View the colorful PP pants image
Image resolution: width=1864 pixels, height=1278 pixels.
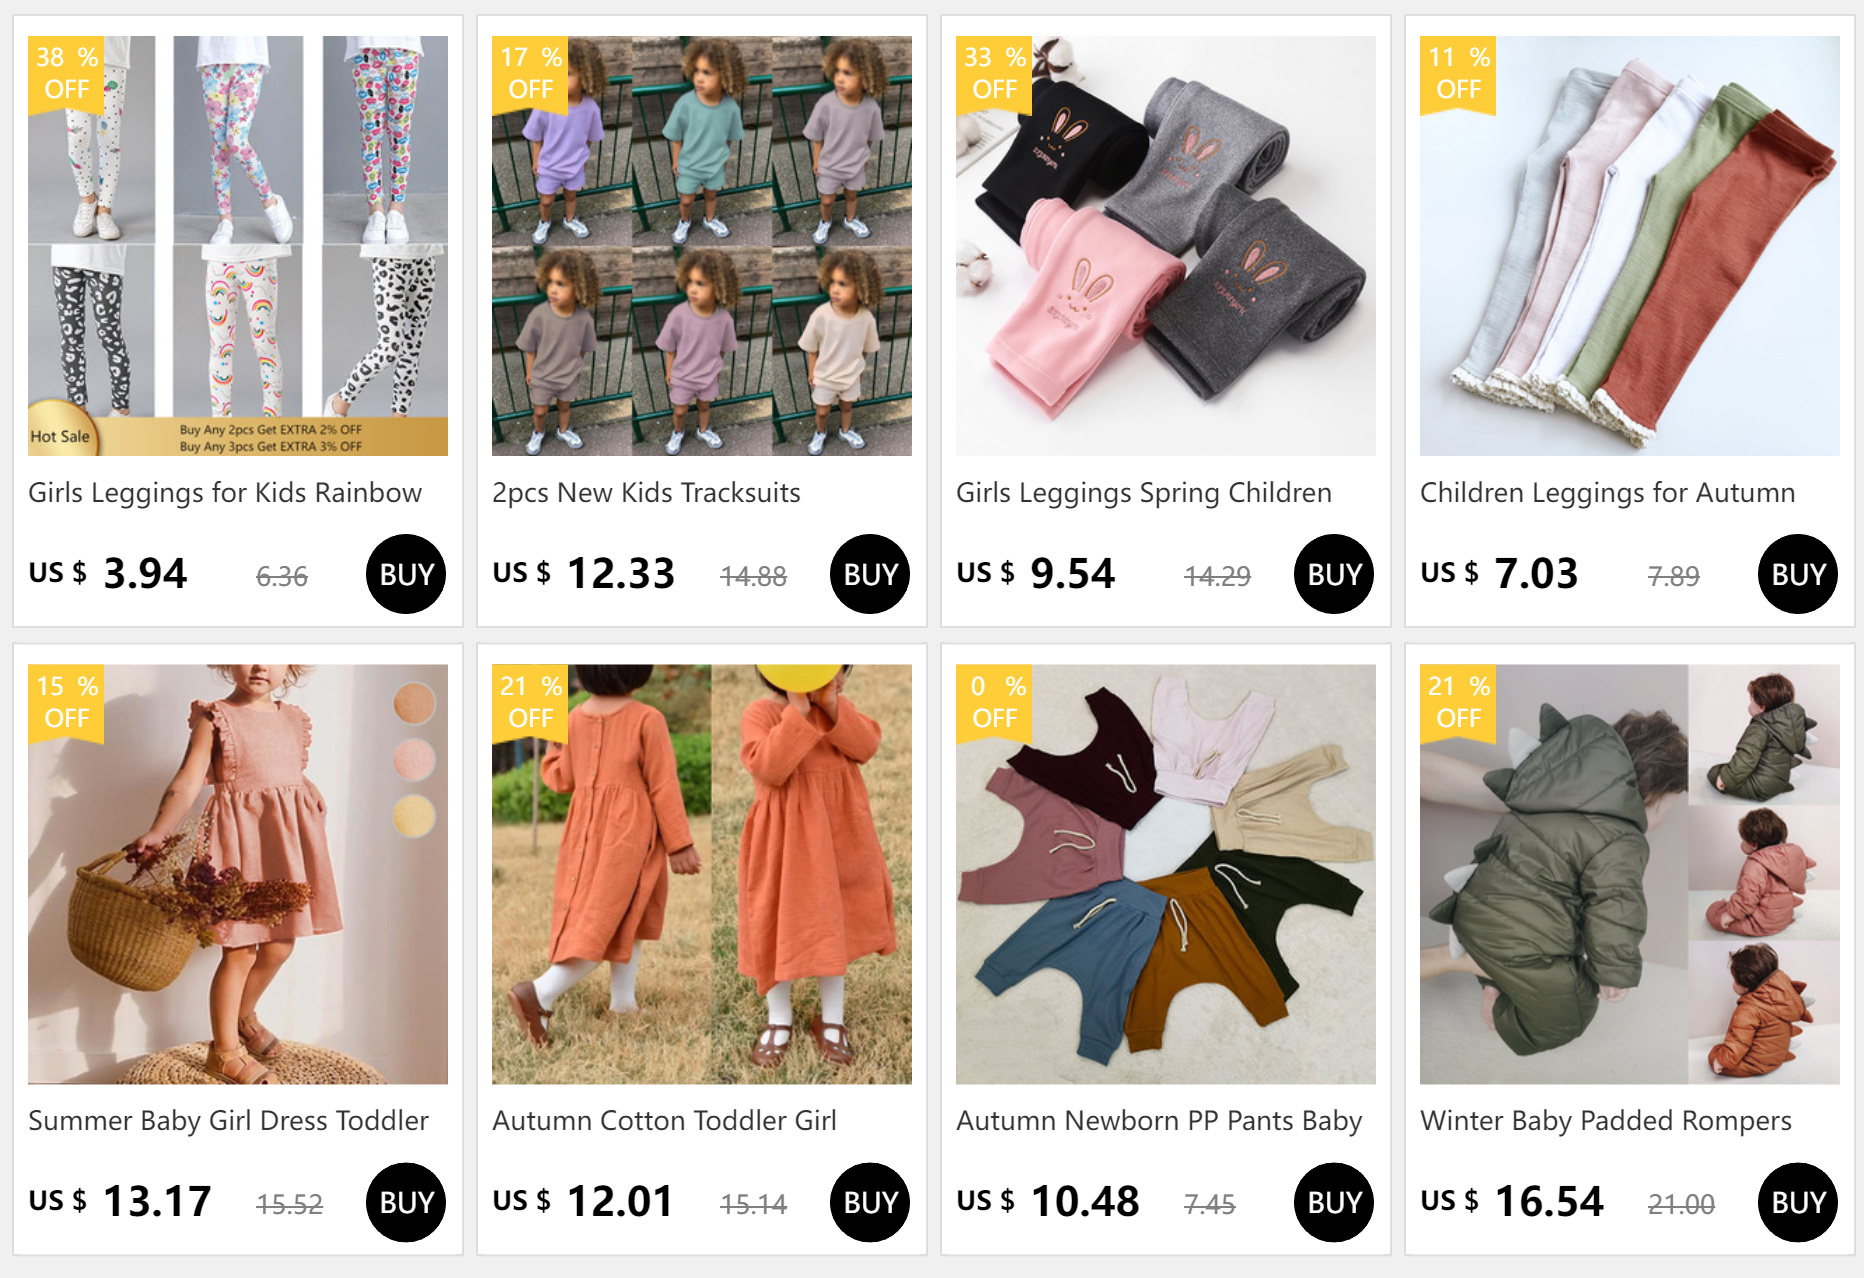[1166, 874]
